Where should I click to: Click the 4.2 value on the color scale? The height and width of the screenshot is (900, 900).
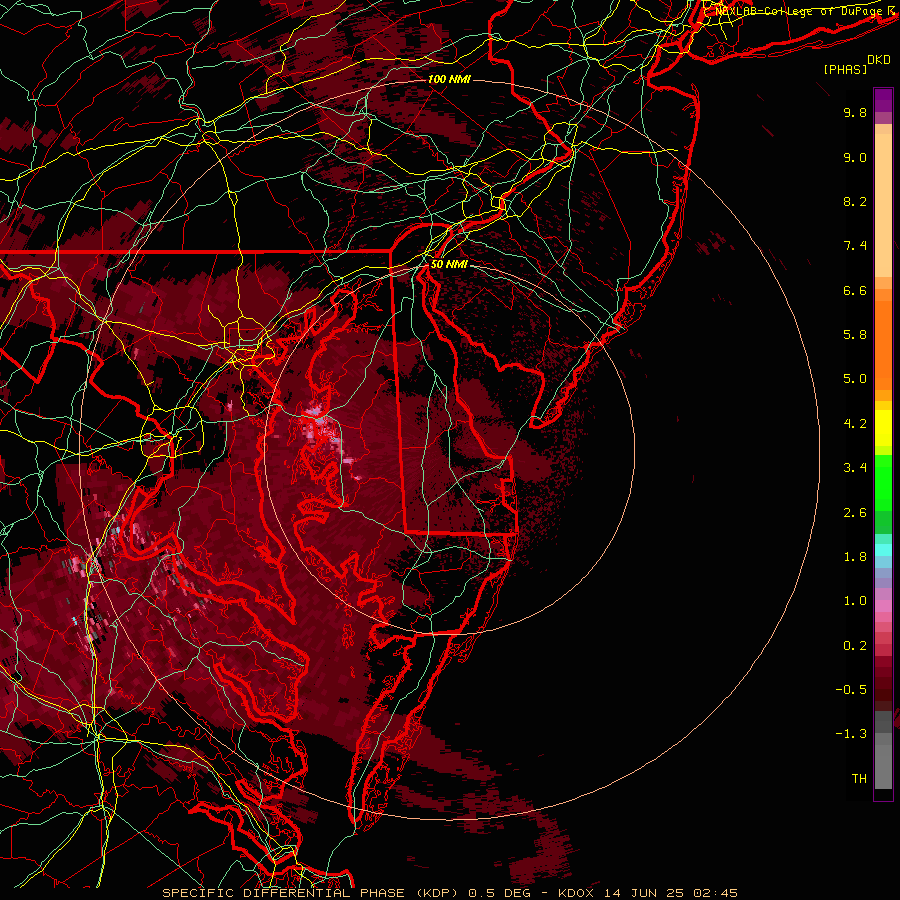click(x=855, y=424)
